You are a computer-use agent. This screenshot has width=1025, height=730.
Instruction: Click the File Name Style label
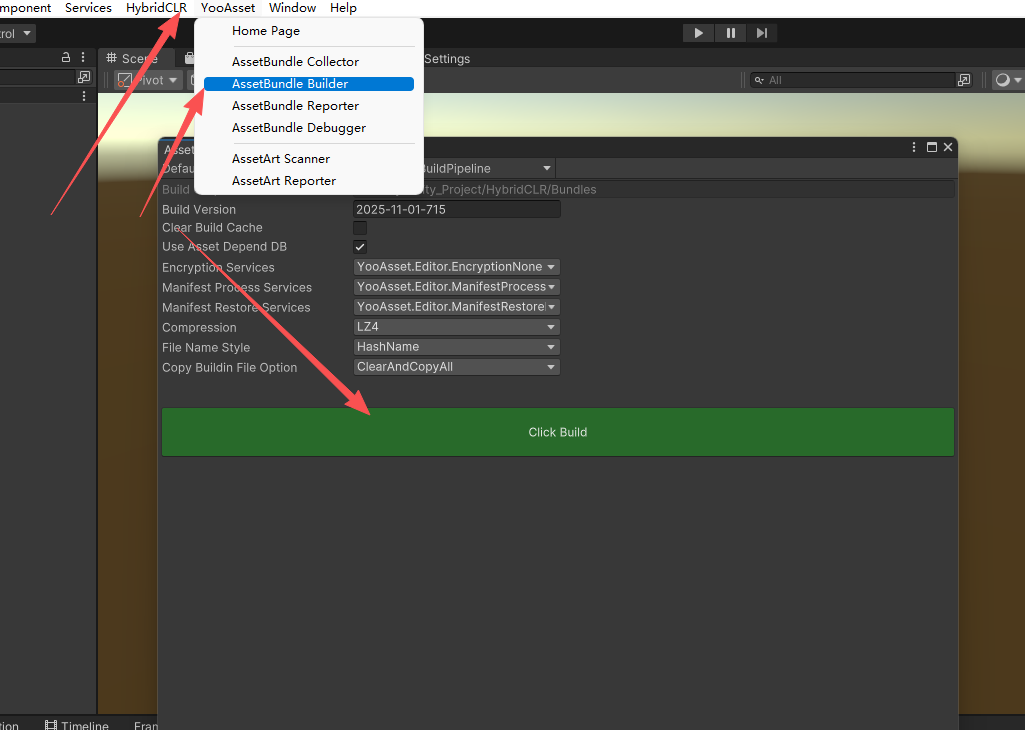tap(206, 348)
